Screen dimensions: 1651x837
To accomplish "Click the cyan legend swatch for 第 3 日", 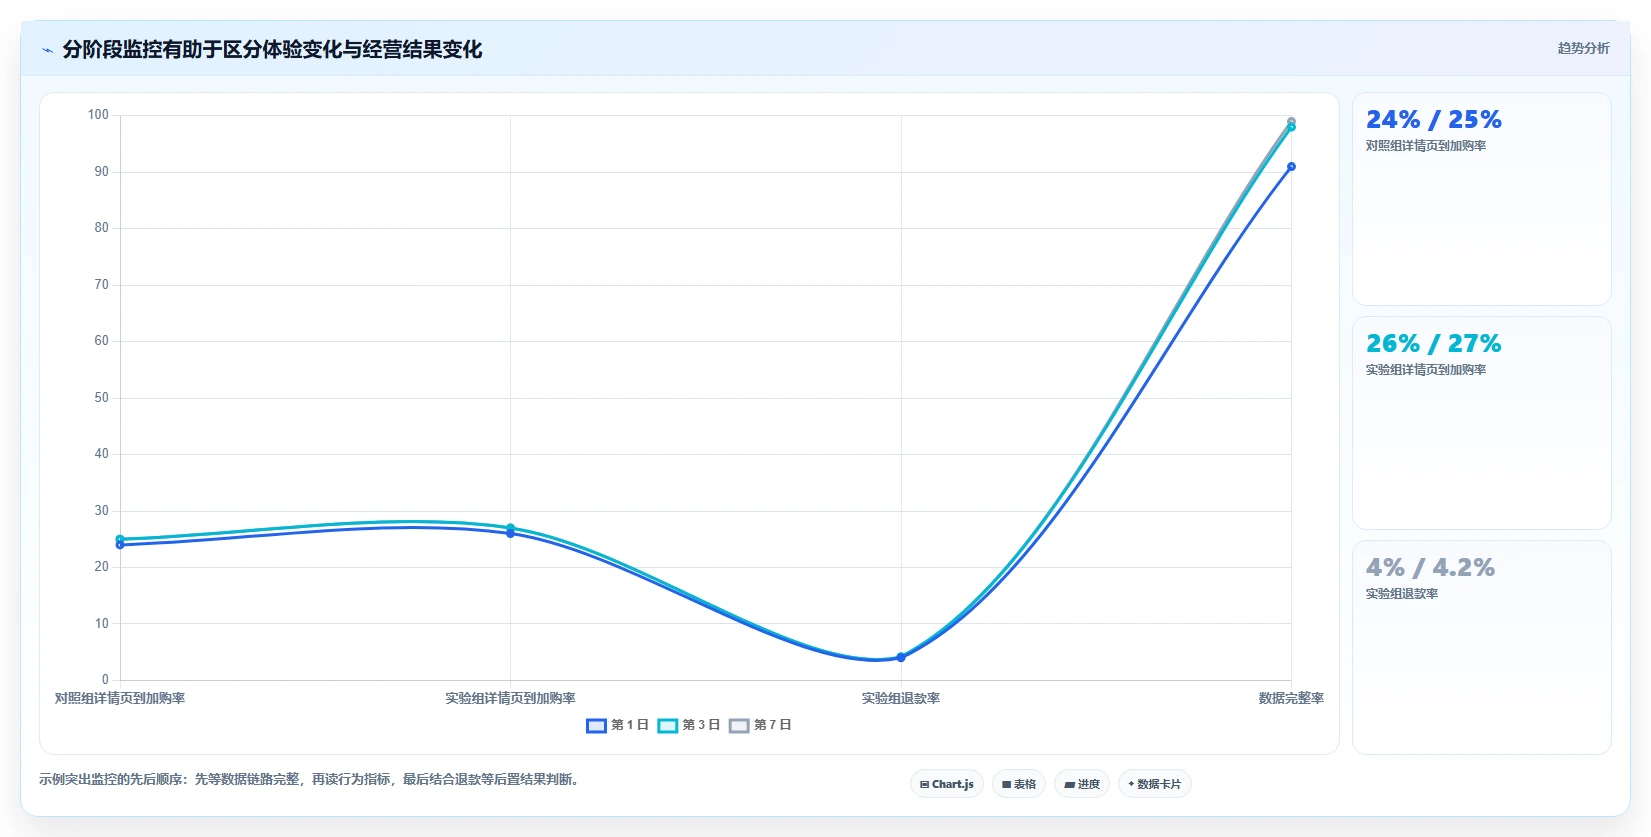I will (x=667, y=726).
